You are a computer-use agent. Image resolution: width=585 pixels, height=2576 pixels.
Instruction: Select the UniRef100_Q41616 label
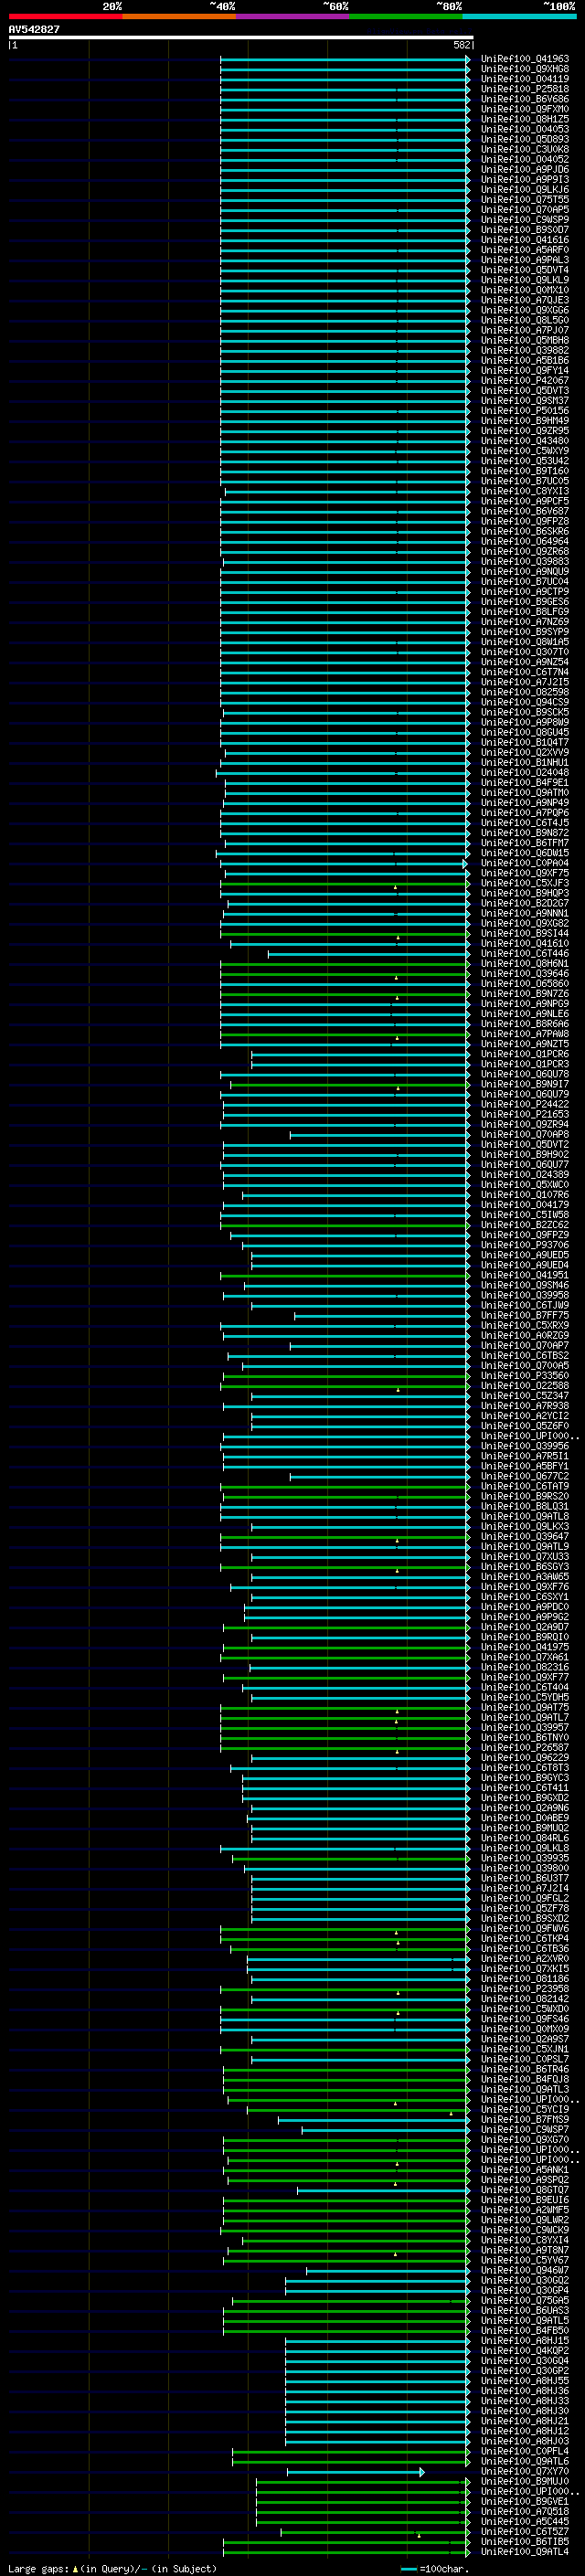(x=525, y=240)
